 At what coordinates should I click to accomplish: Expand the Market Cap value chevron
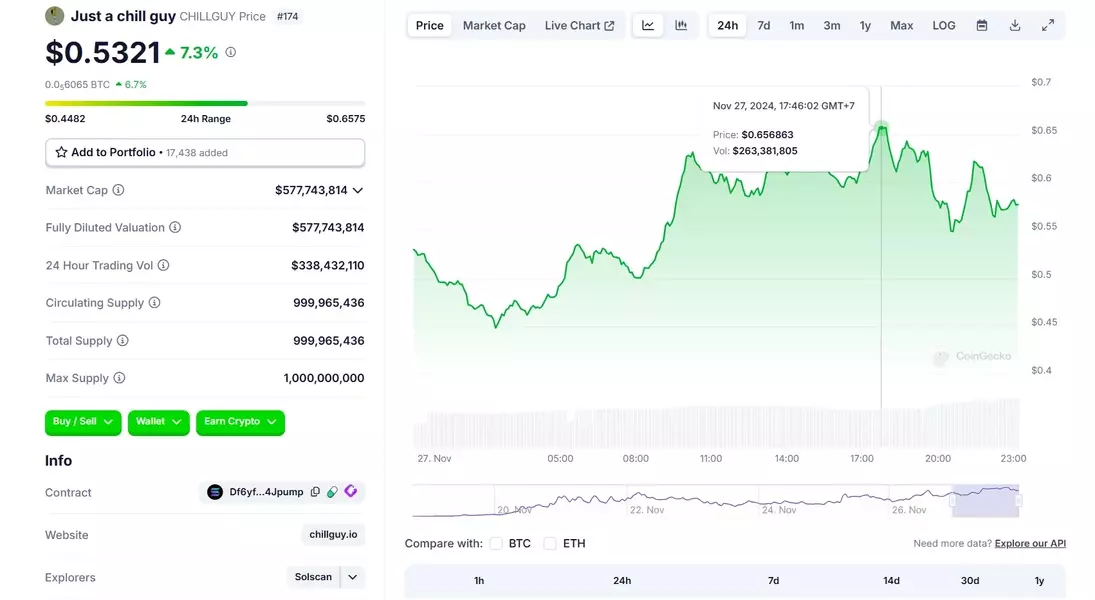pyautogui.click(x=358, y=190)
